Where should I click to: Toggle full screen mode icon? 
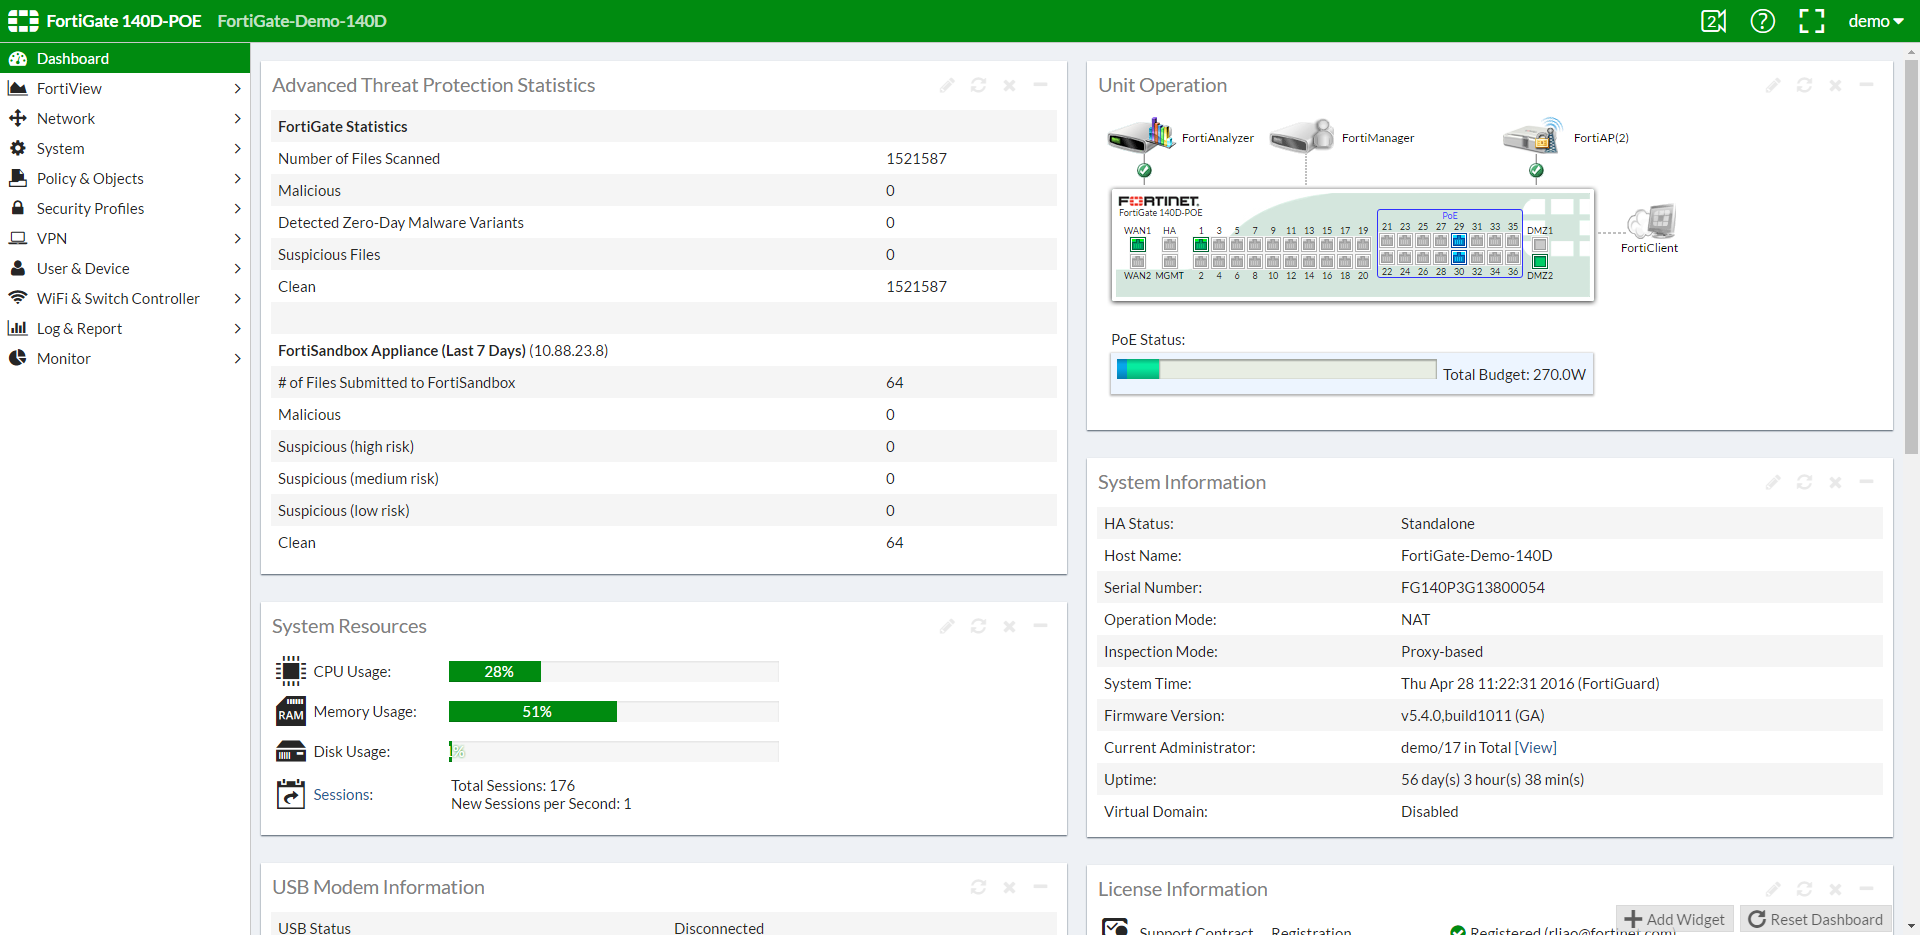(1812, 21)
